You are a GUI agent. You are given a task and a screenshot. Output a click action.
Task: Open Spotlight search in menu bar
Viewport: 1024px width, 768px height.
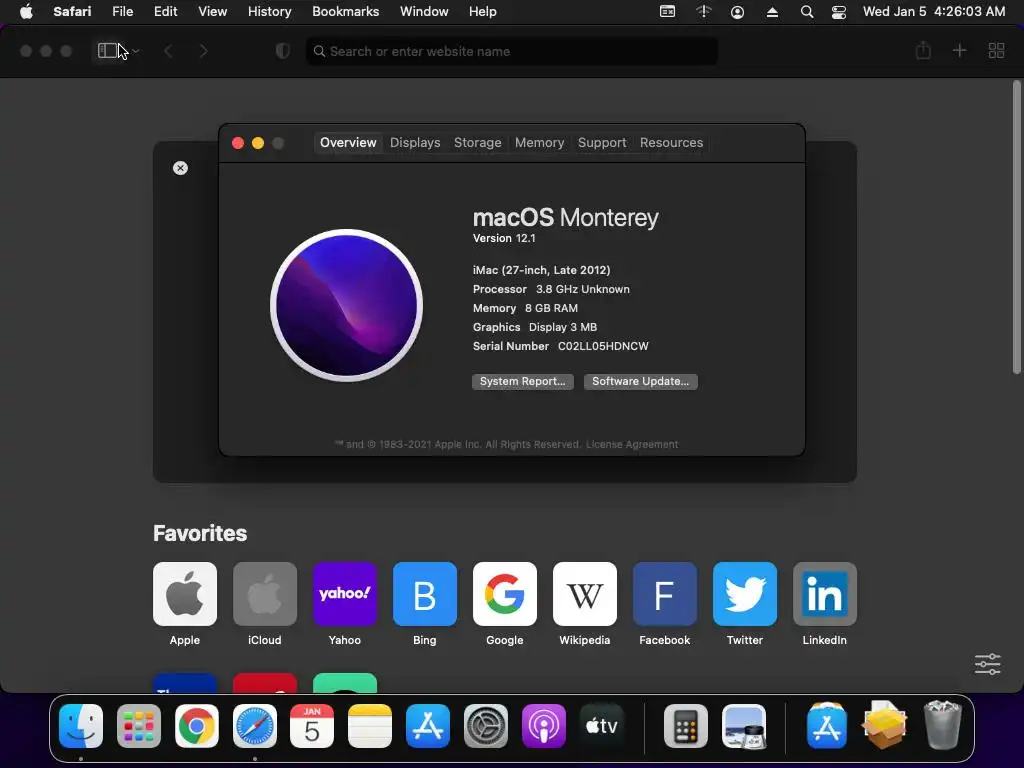click(x=807, y=12)
